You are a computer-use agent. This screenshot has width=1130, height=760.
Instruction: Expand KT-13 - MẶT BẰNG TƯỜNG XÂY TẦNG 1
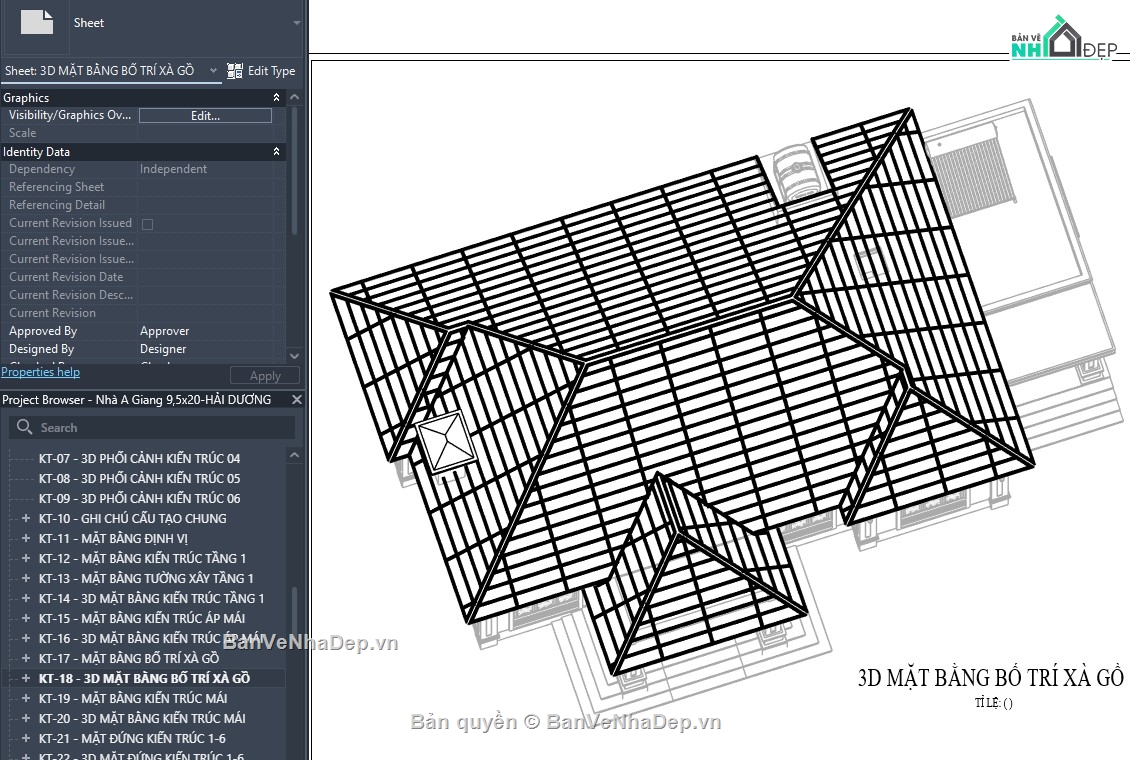[26, 578]
